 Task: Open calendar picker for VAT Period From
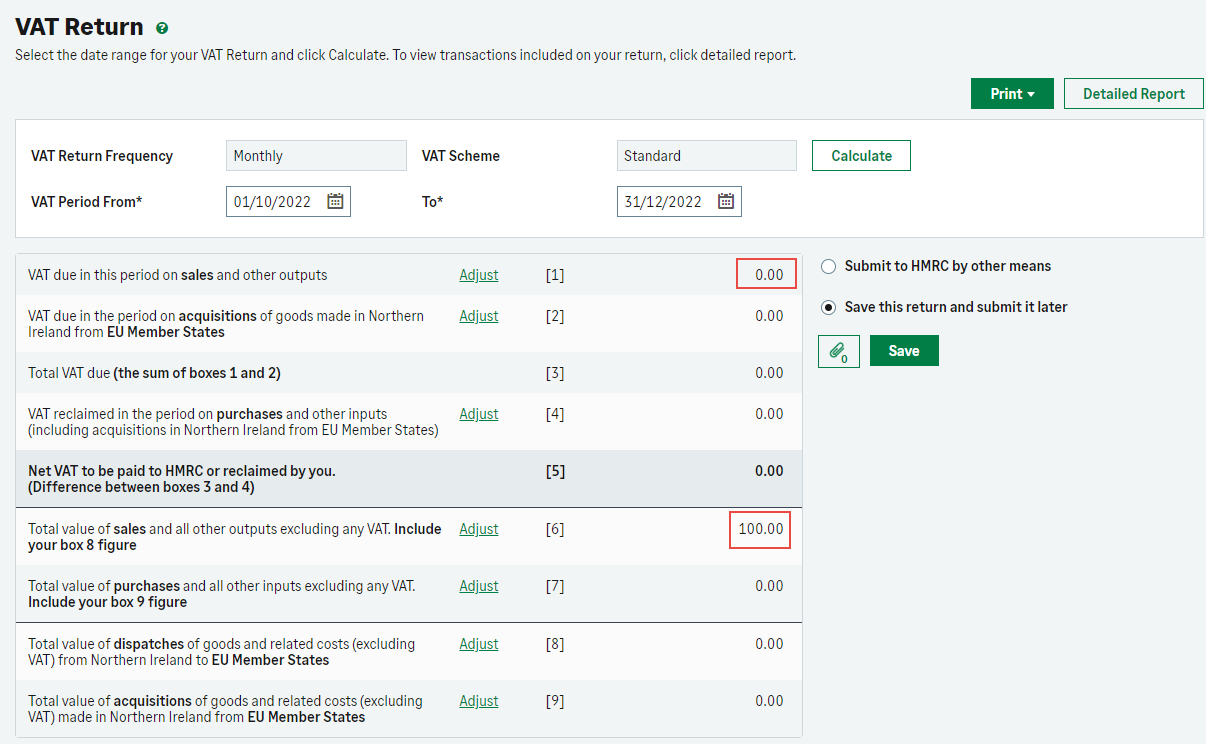pyautogui.click(x=335, y=202)
